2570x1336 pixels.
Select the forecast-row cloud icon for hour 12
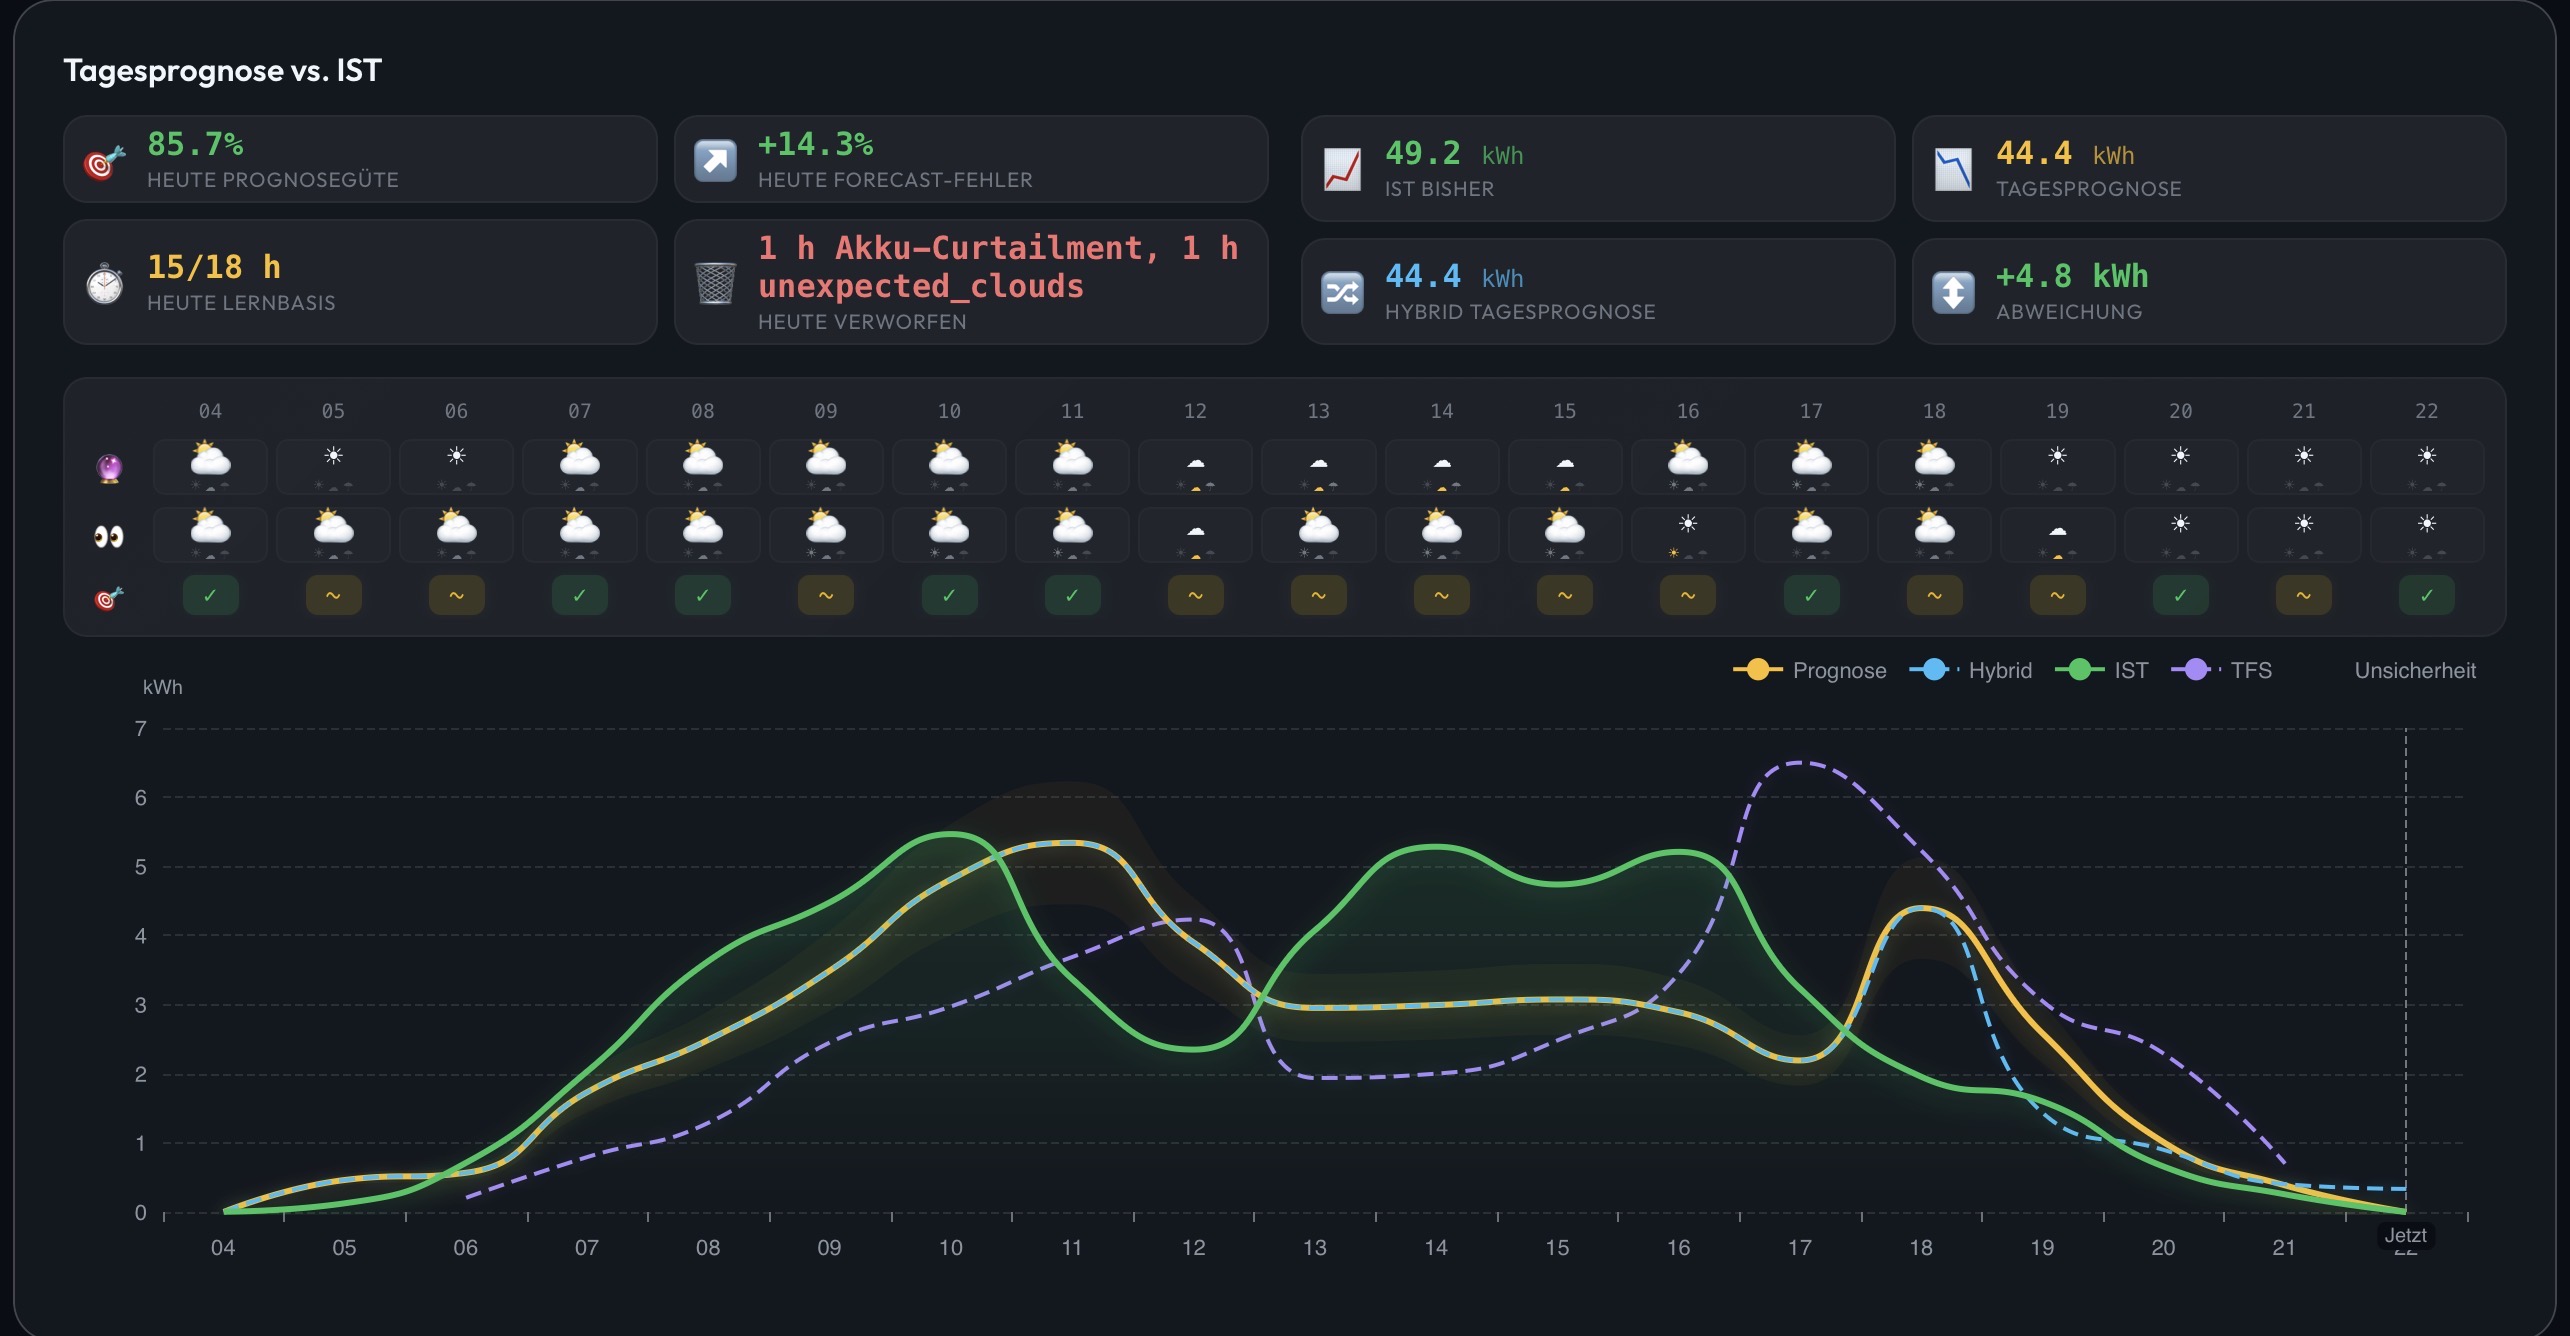coord(1195,463)
